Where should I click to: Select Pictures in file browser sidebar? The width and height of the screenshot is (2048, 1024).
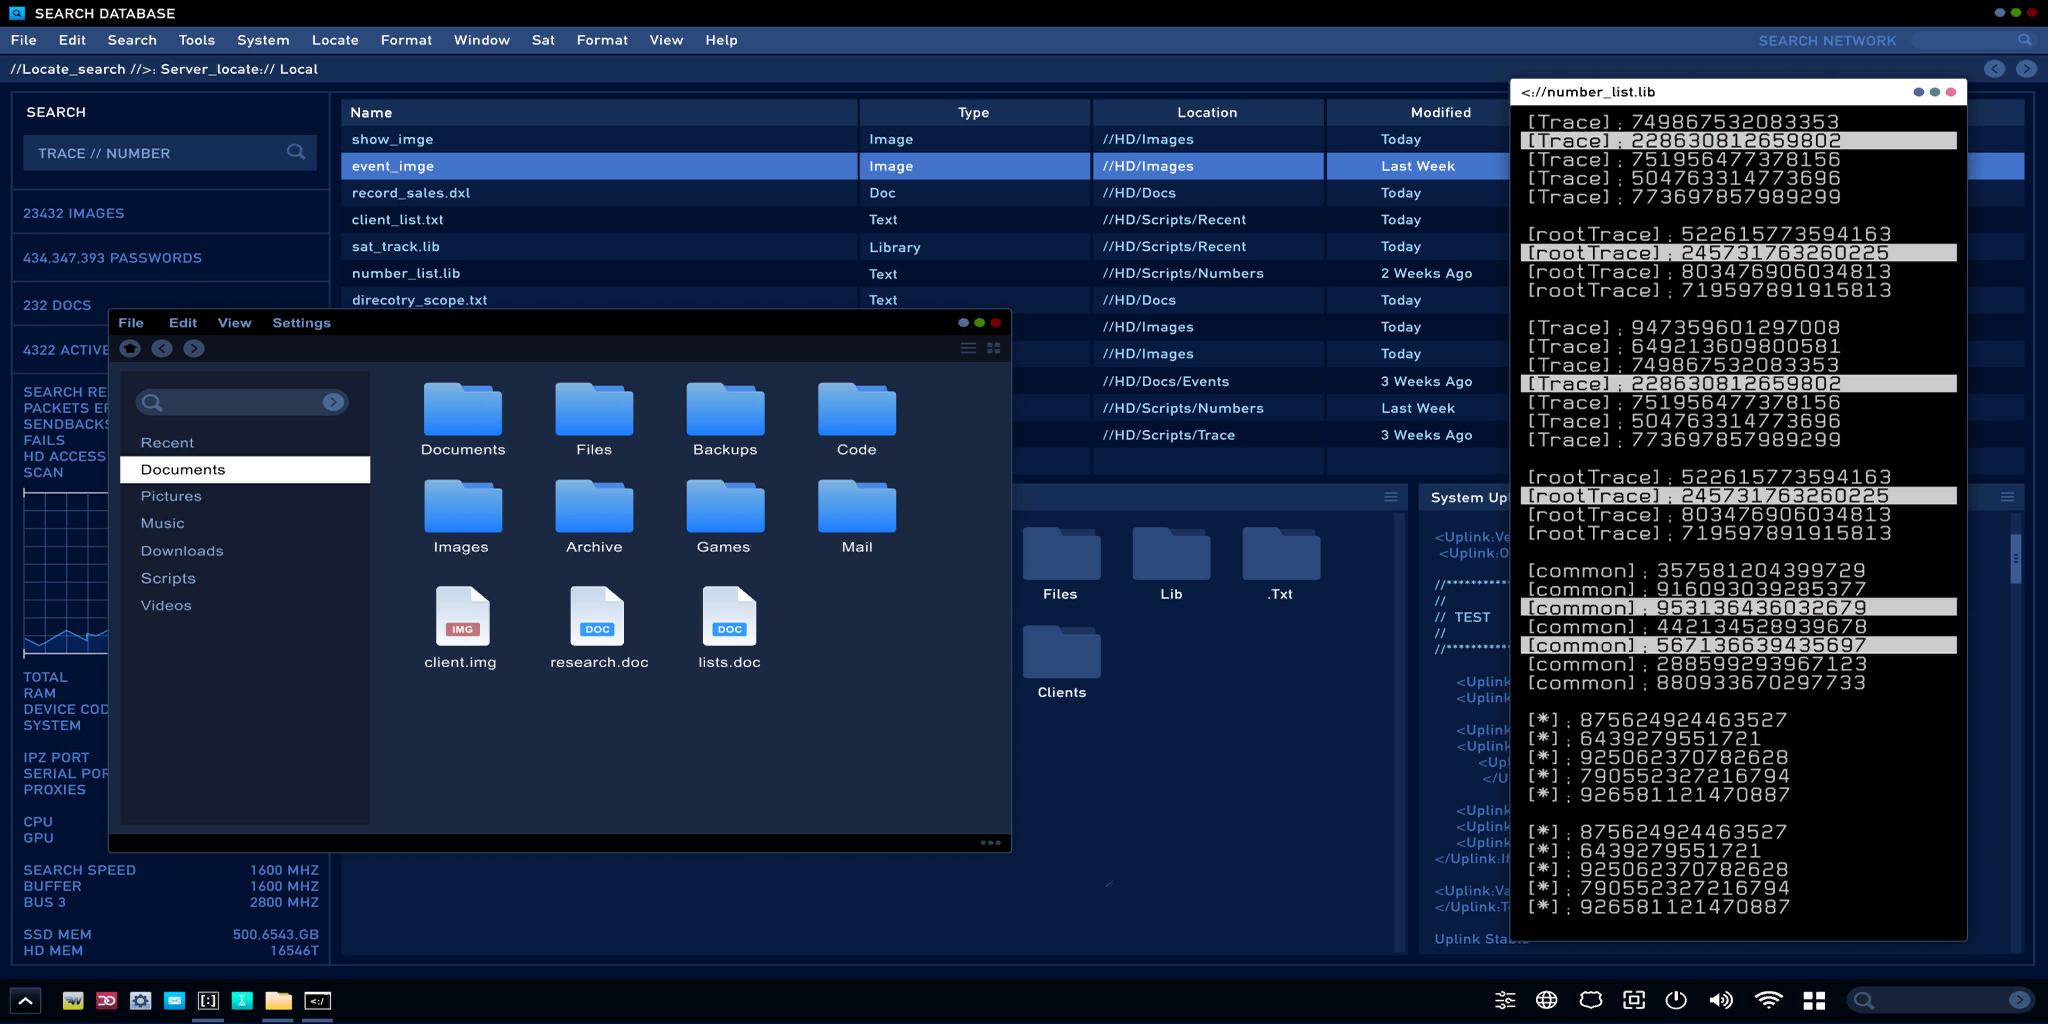pyautogui.click(x=171, y=496)
